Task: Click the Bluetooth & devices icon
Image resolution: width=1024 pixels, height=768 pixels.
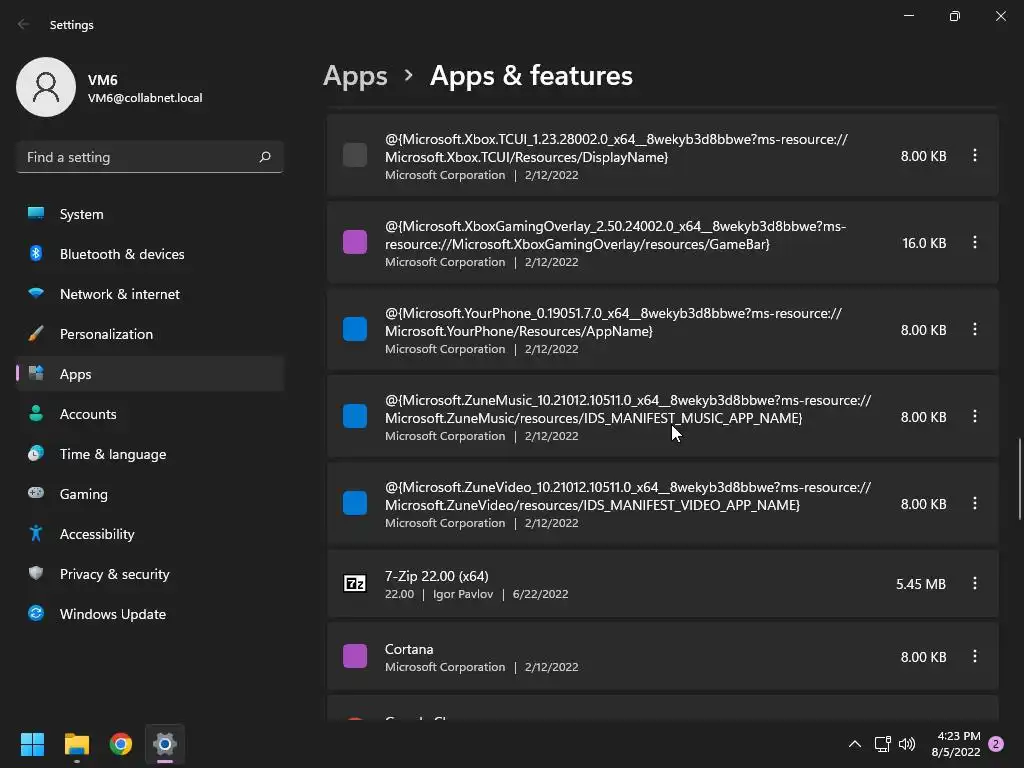Action: pos(36,254)
